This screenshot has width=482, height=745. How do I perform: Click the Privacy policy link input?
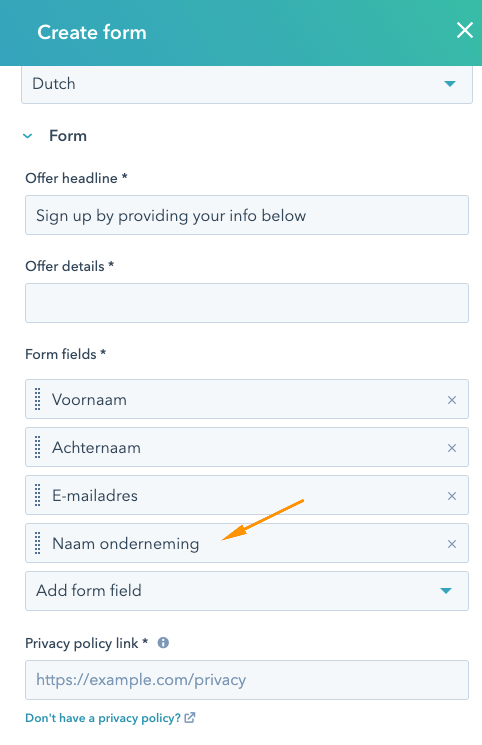click(247, 680)
